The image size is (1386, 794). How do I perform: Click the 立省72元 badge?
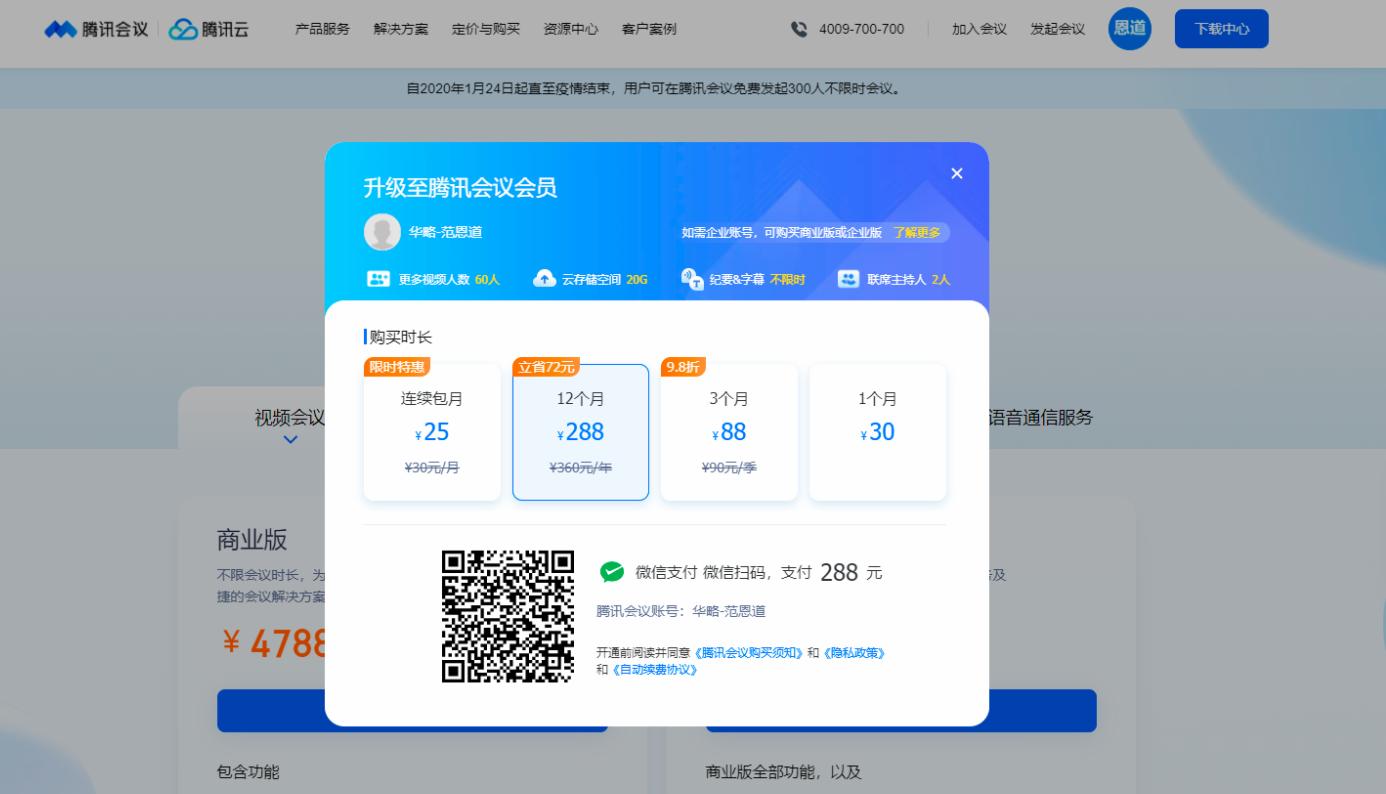(x=547, y=367)
